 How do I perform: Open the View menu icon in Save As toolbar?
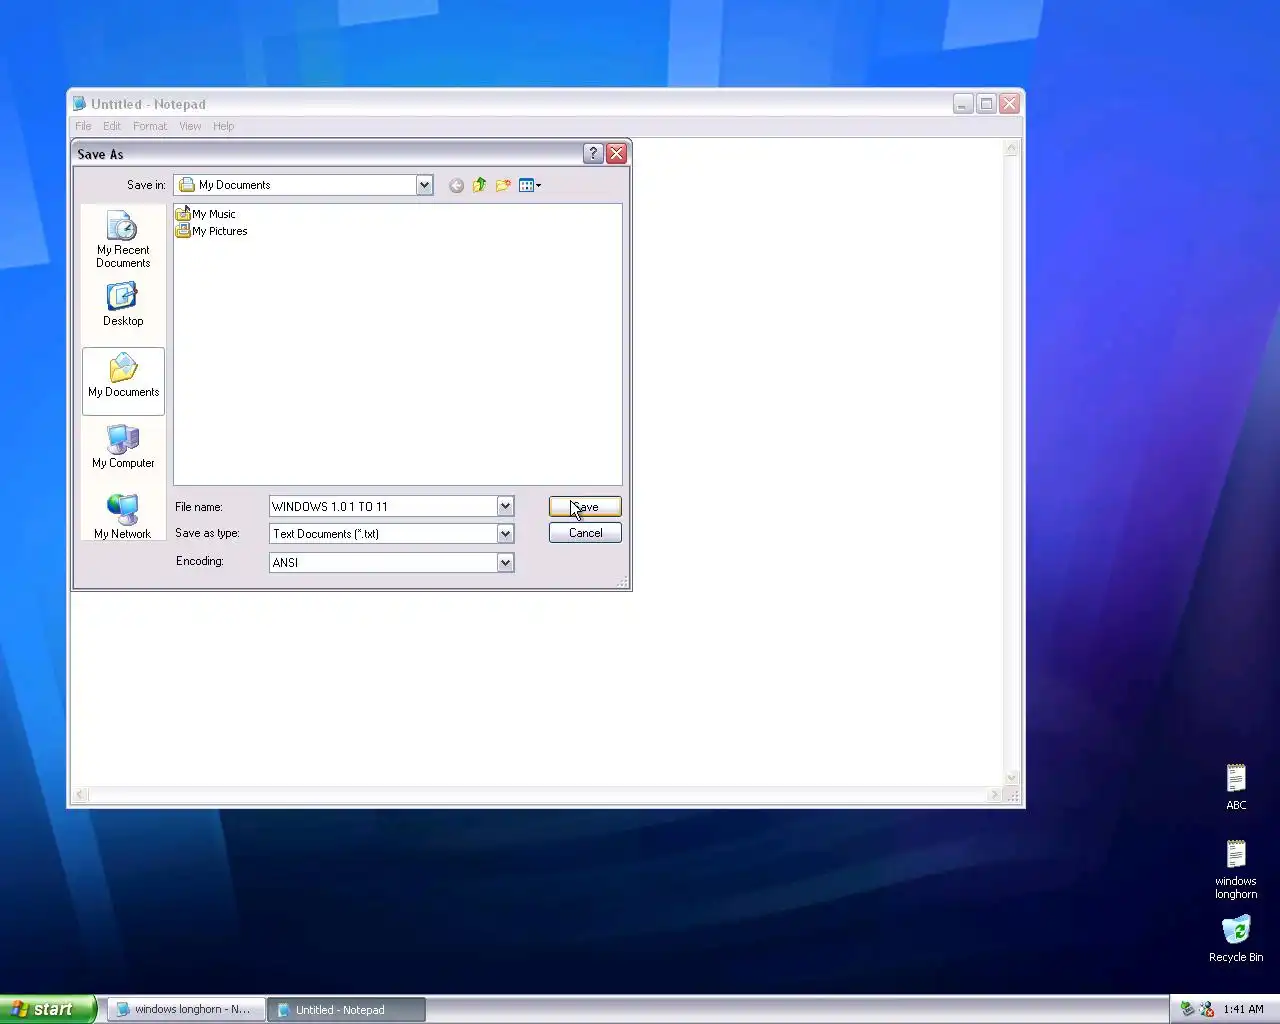point(530,185)
